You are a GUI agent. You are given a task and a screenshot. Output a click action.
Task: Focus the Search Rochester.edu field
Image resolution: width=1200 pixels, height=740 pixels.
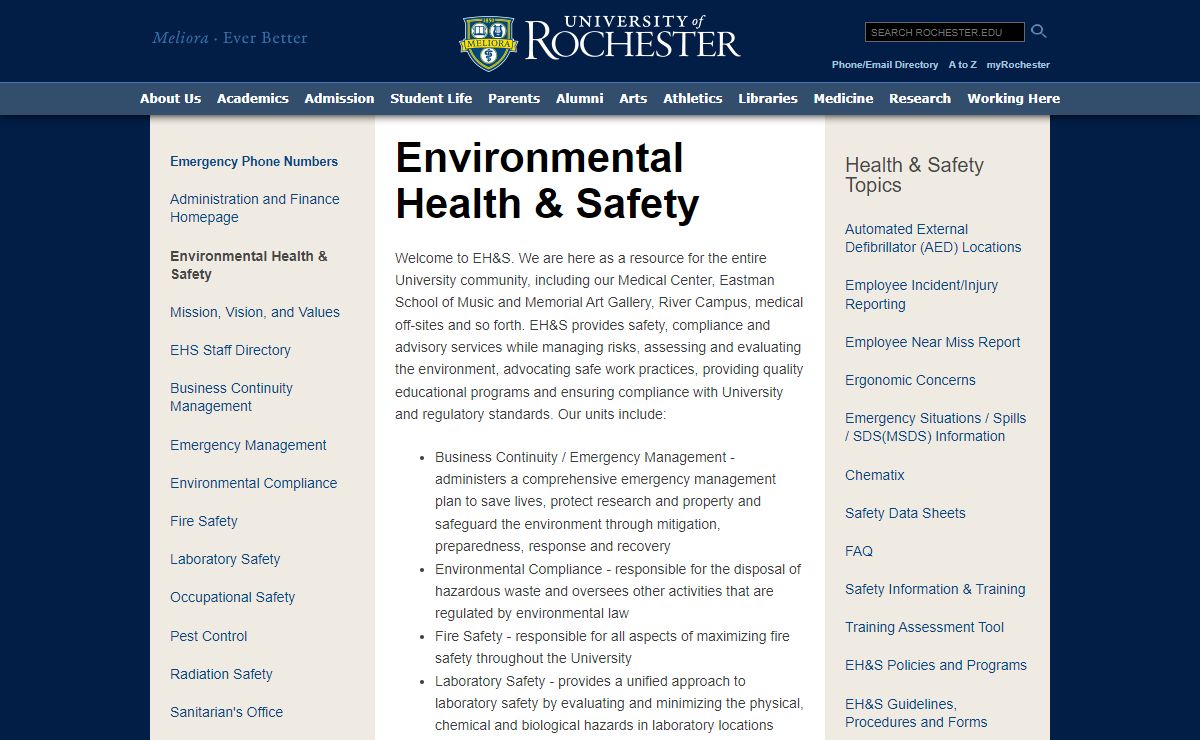pos(944,32)
